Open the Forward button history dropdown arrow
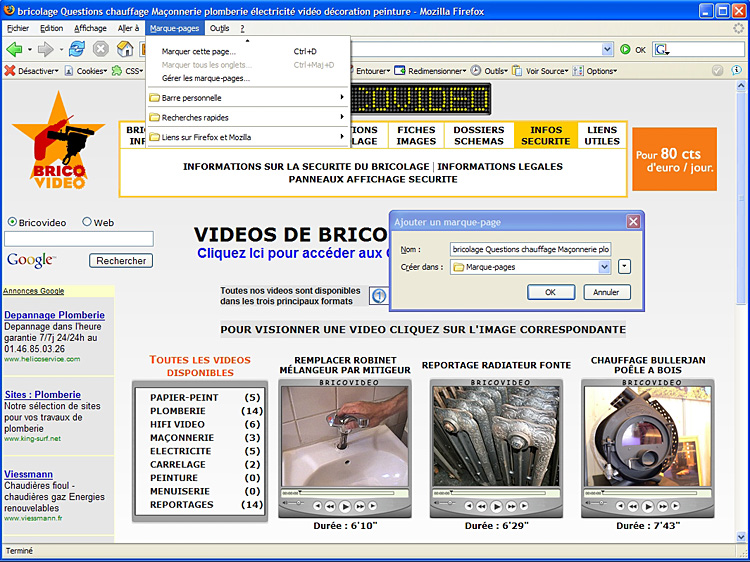Image resolution: width=750 pixels, height=562 pixels. [61, 49]
